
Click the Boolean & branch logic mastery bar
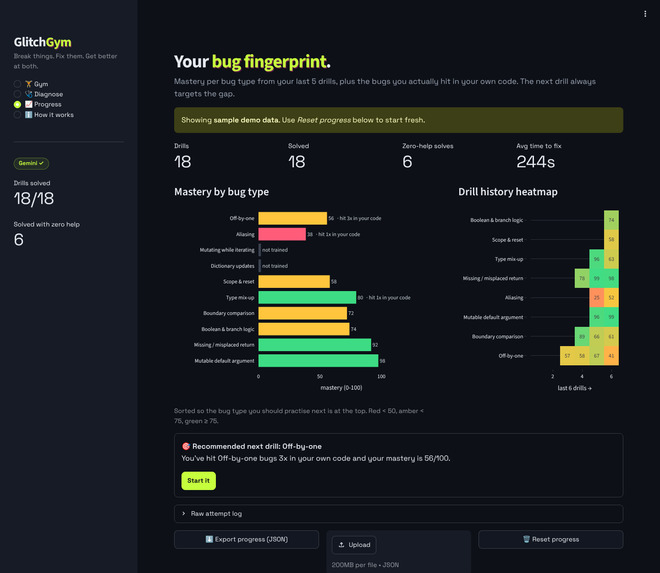pos(304,329)
